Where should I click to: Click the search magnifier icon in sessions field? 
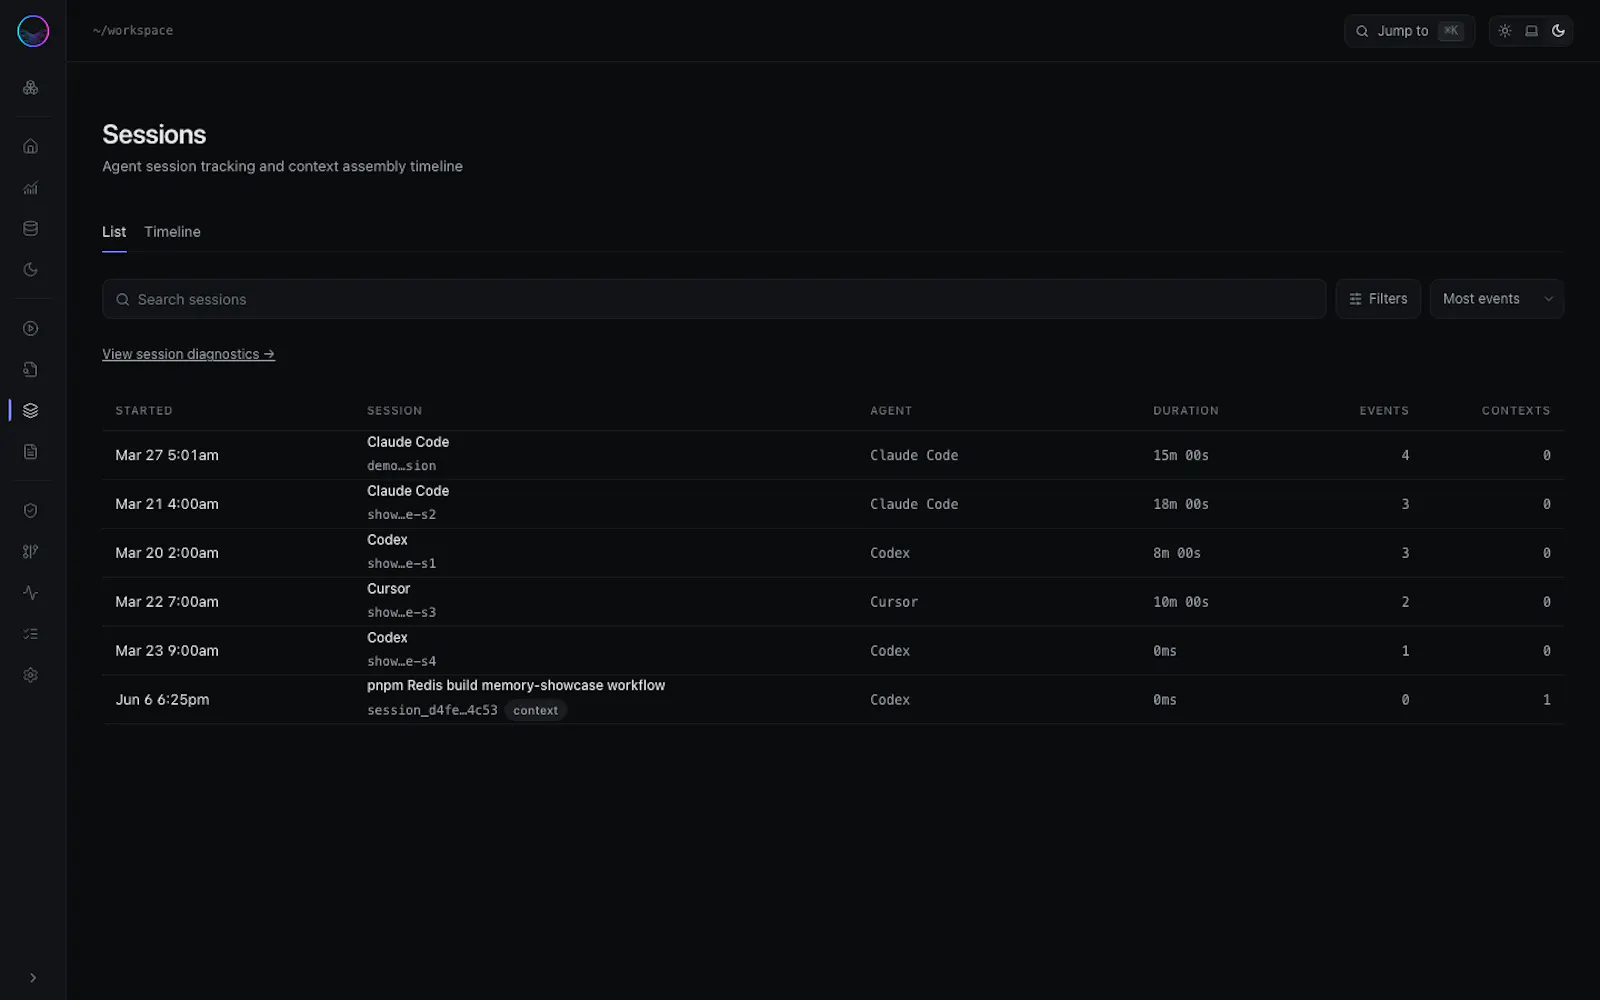tap(123, 299)
